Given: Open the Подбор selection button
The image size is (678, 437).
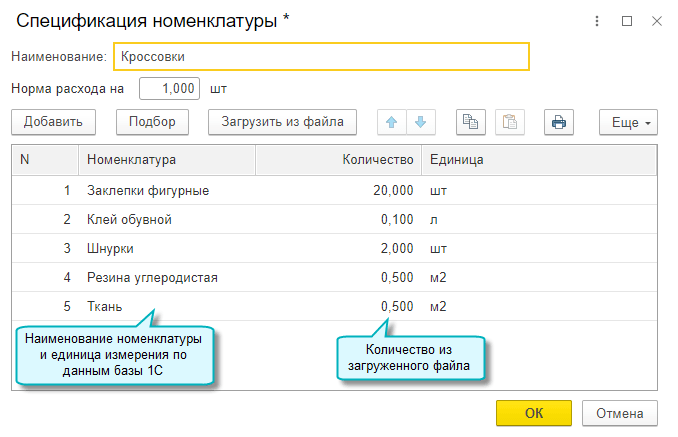Looking at the screenshot, I should tap(152, 122).
